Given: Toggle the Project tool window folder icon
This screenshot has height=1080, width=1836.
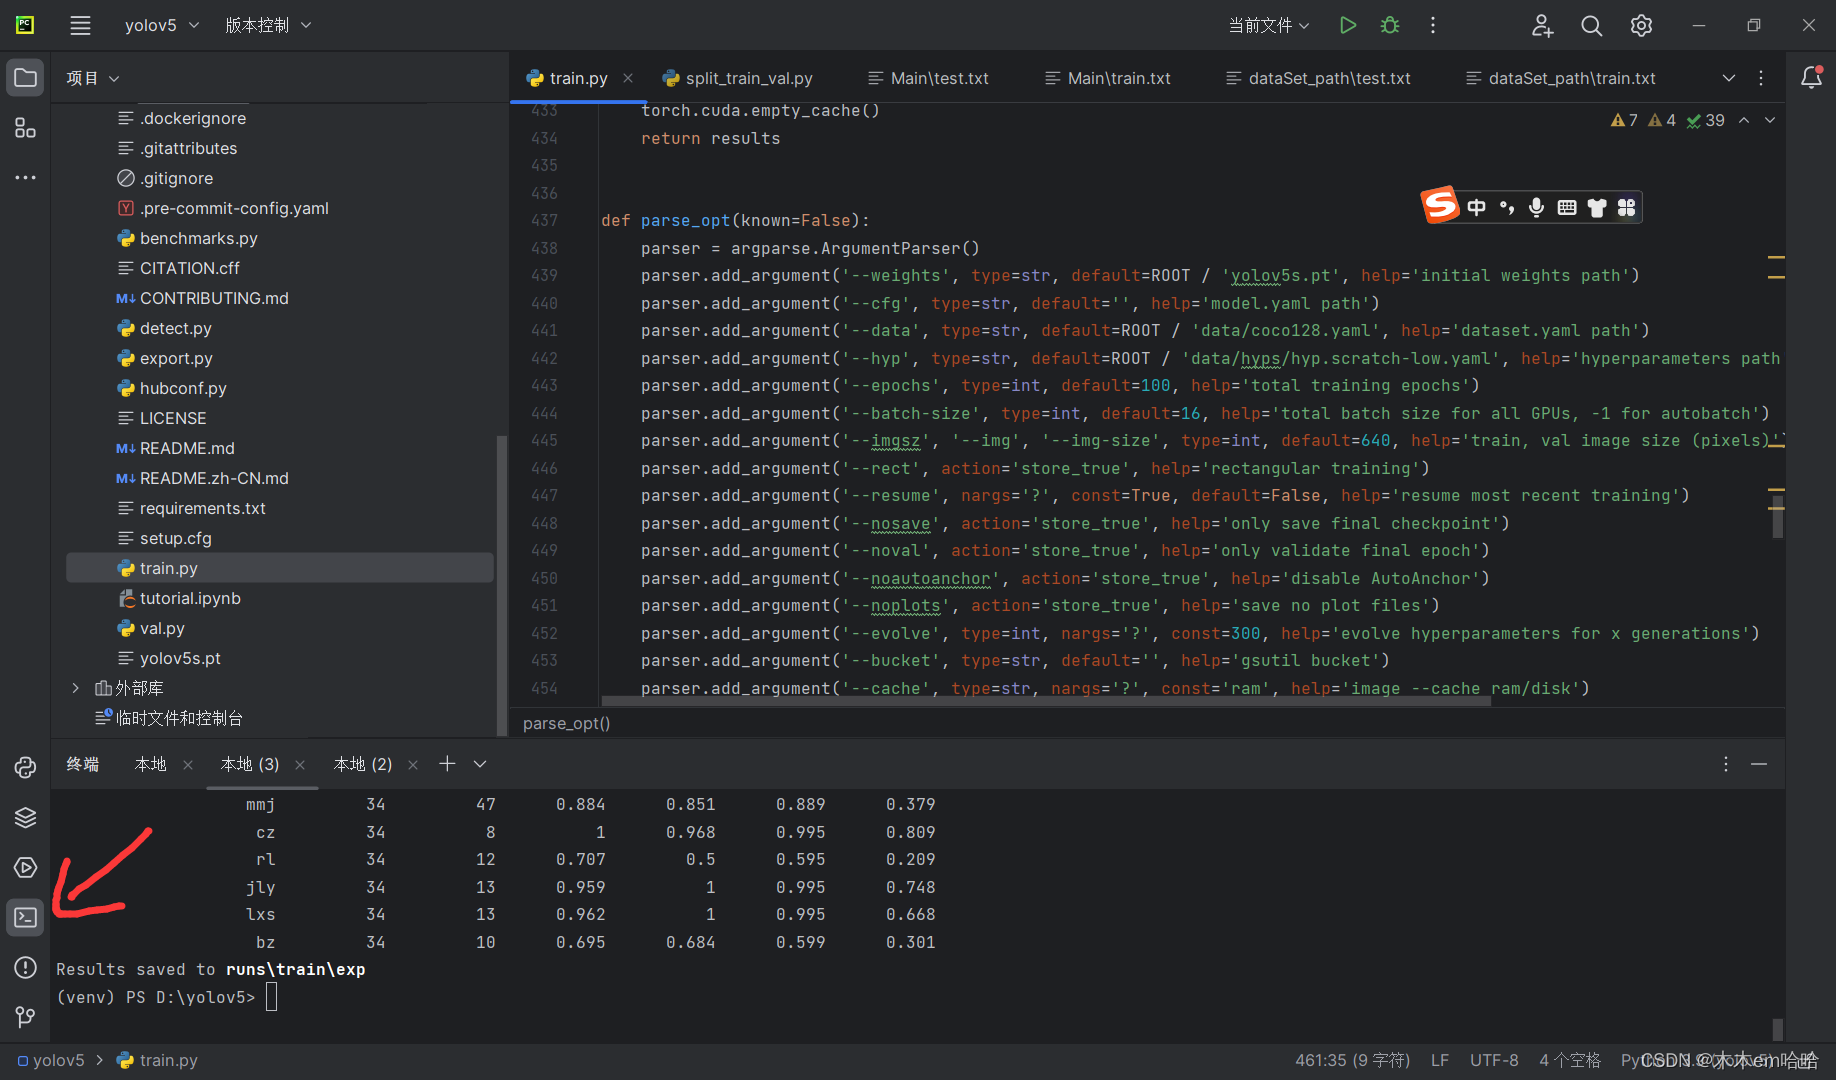Looking at the screenshot, I should (26, 78).
